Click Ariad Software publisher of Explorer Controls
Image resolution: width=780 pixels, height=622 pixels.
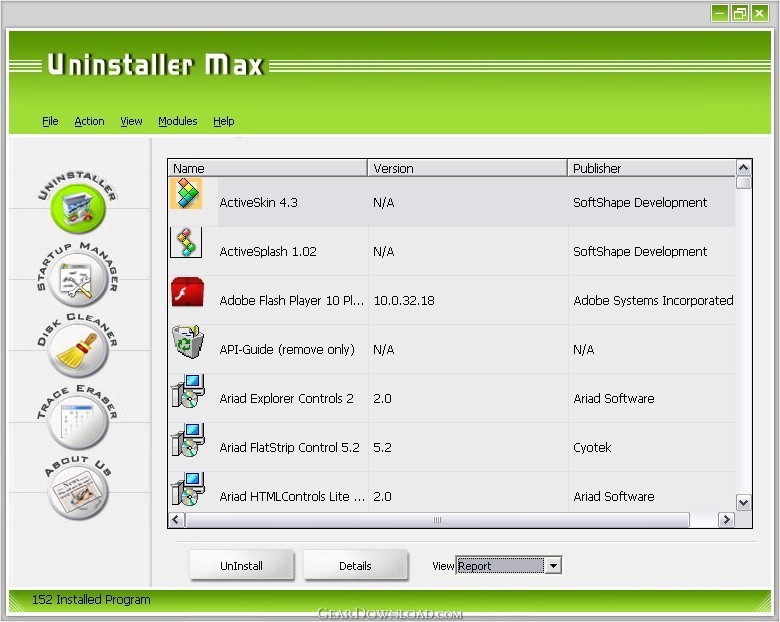(x=613, y=399)
